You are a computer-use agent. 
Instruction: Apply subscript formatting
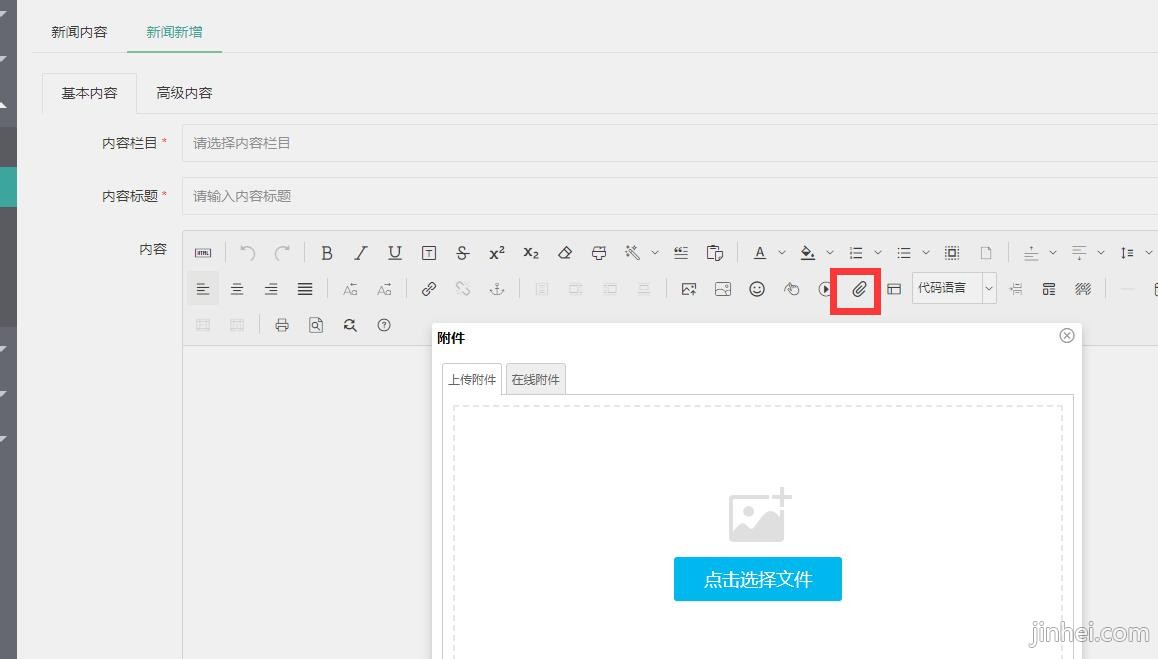(531, 253)
